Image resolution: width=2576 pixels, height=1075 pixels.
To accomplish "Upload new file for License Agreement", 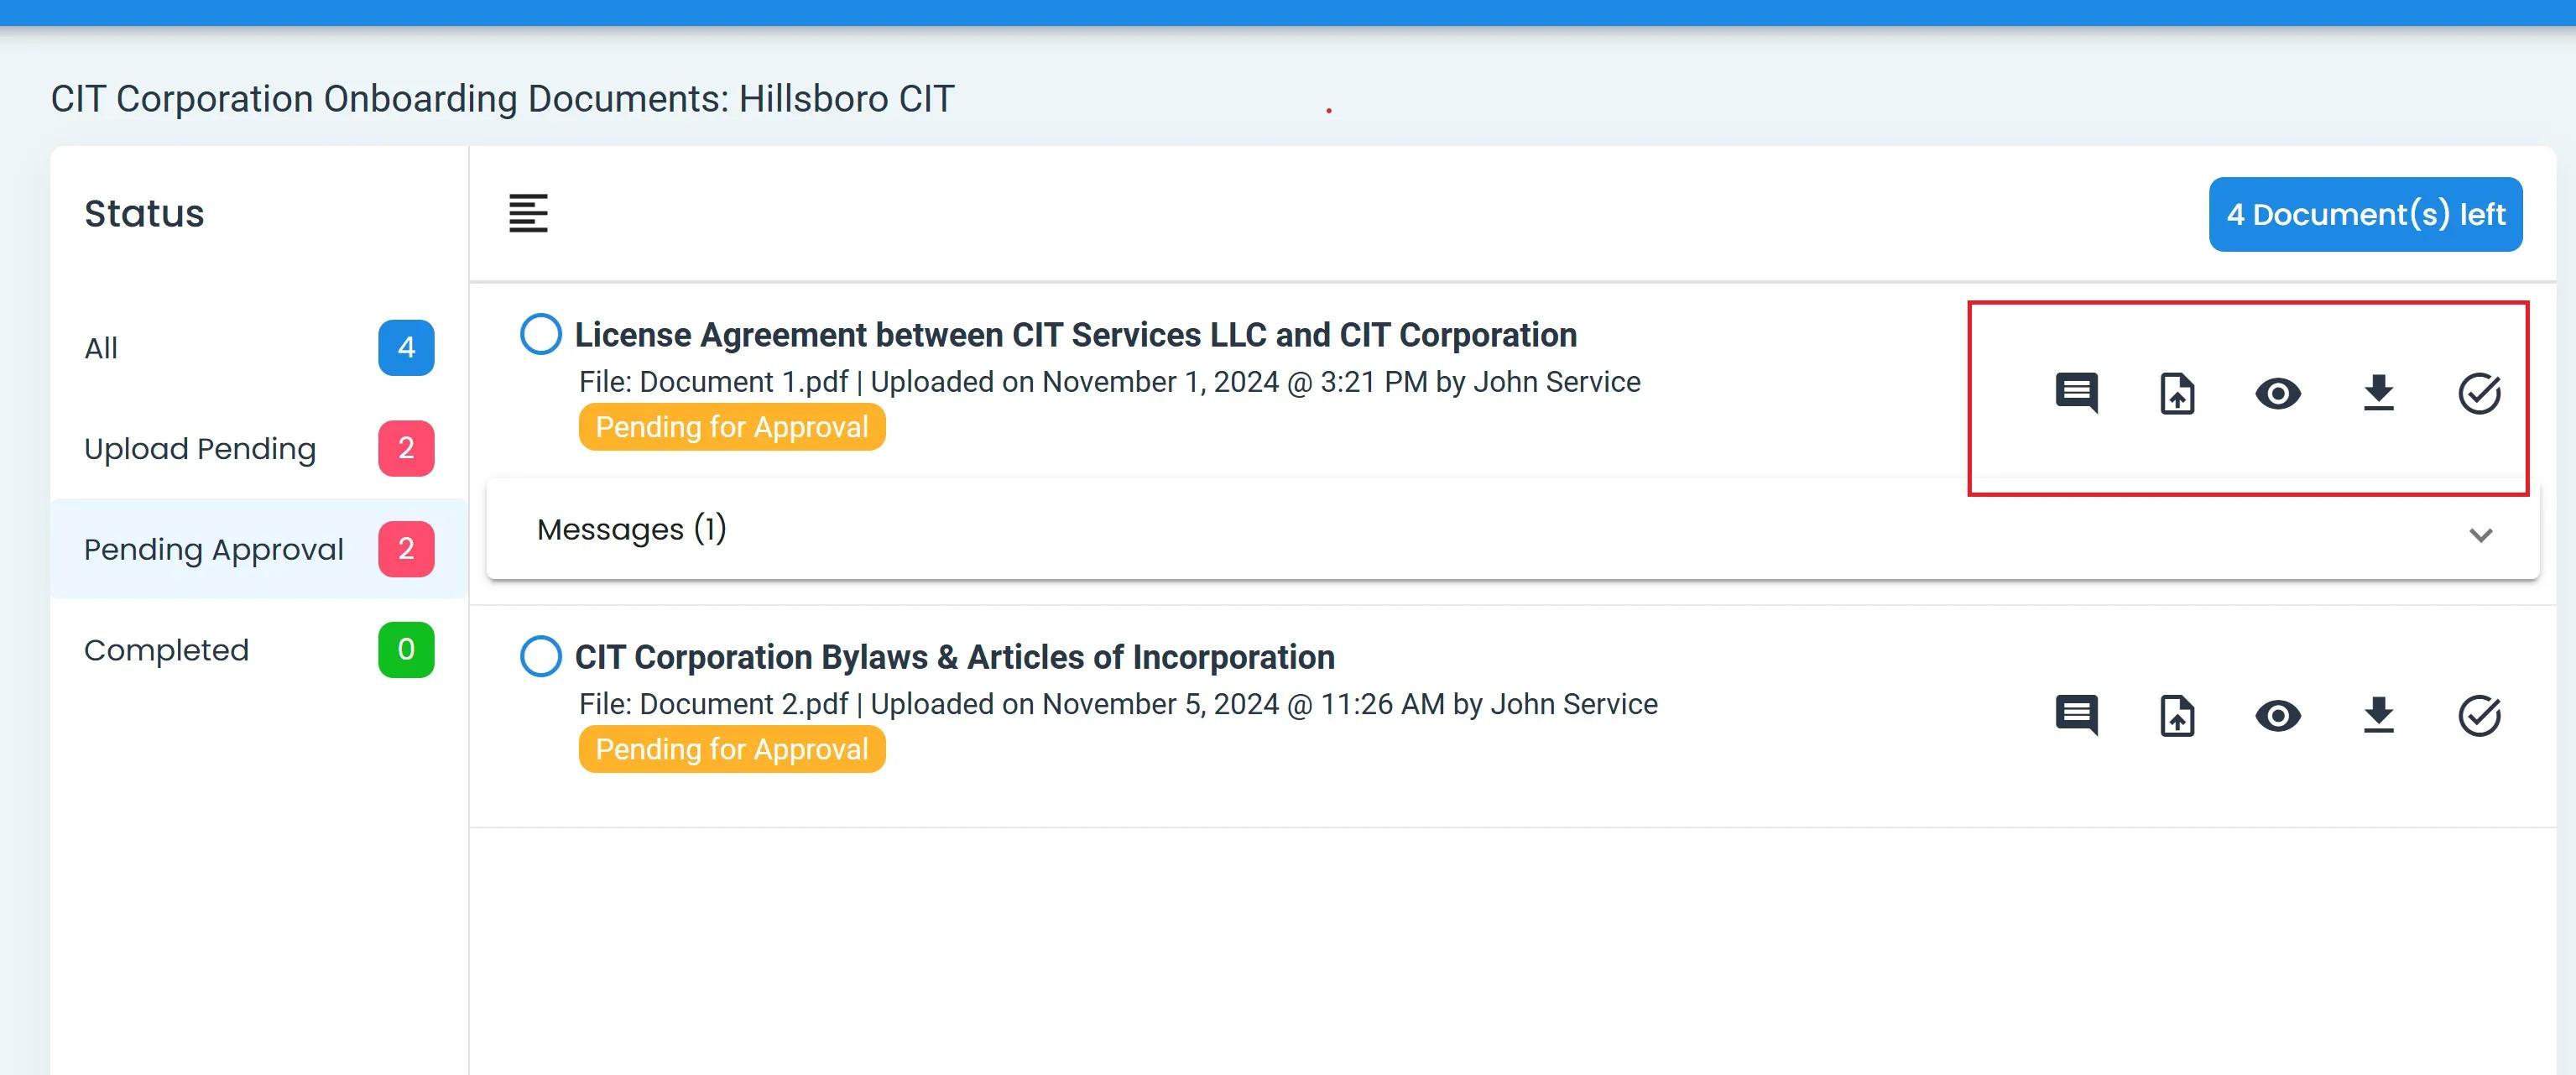I will 2177,393.
